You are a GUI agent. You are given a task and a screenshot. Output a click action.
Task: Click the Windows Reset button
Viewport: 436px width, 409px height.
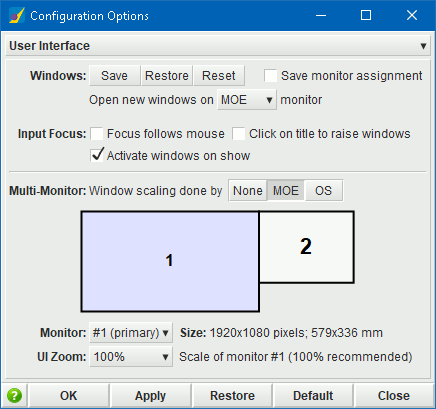[219, 76]
